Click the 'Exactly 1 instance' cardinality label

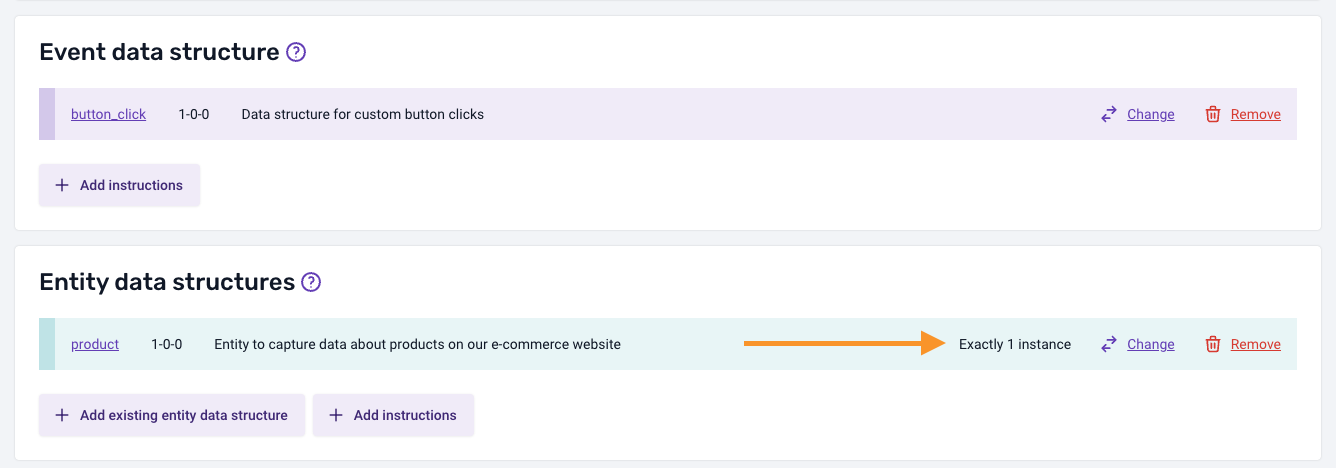tap(1014, 345)
